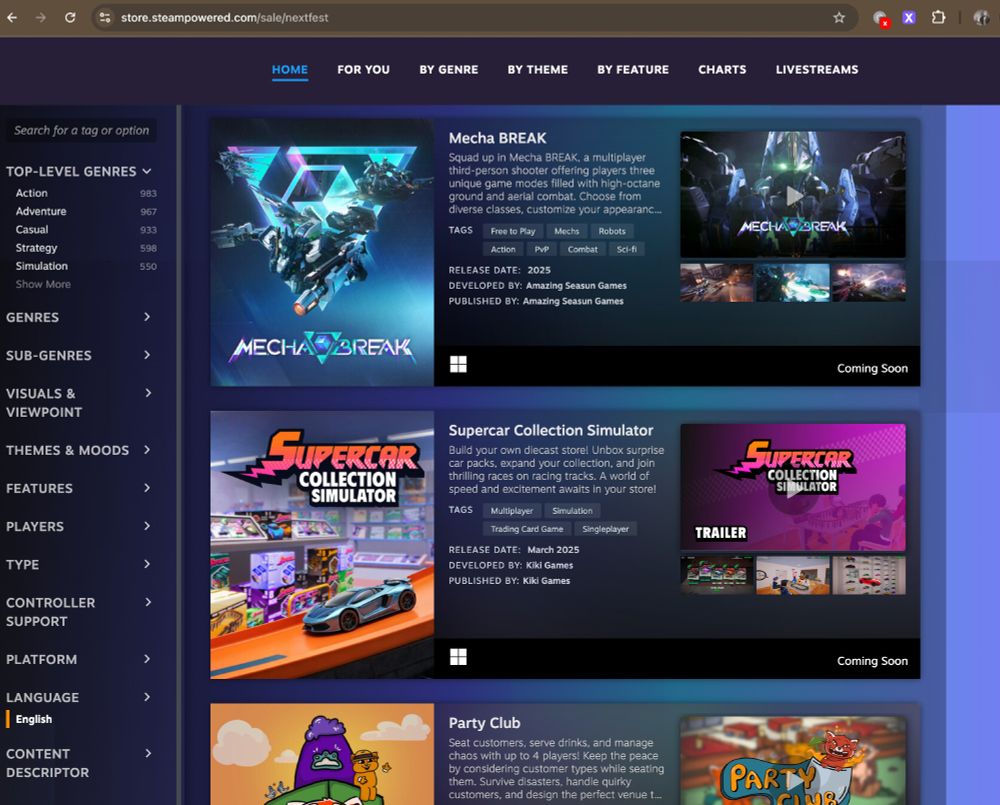The width and height of the screenshot is (1000, 805).
Task: Focus the tag search field
Action: pyautogui.click(x=81, y=130)
